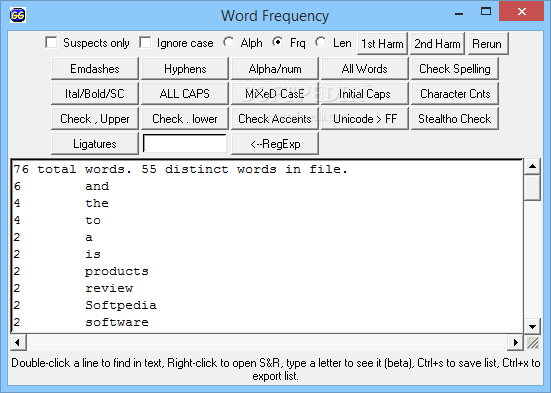The height and width of the screenshot is (393, 551).
Task: Click the window resize grip corner
Action: point(533,342)
